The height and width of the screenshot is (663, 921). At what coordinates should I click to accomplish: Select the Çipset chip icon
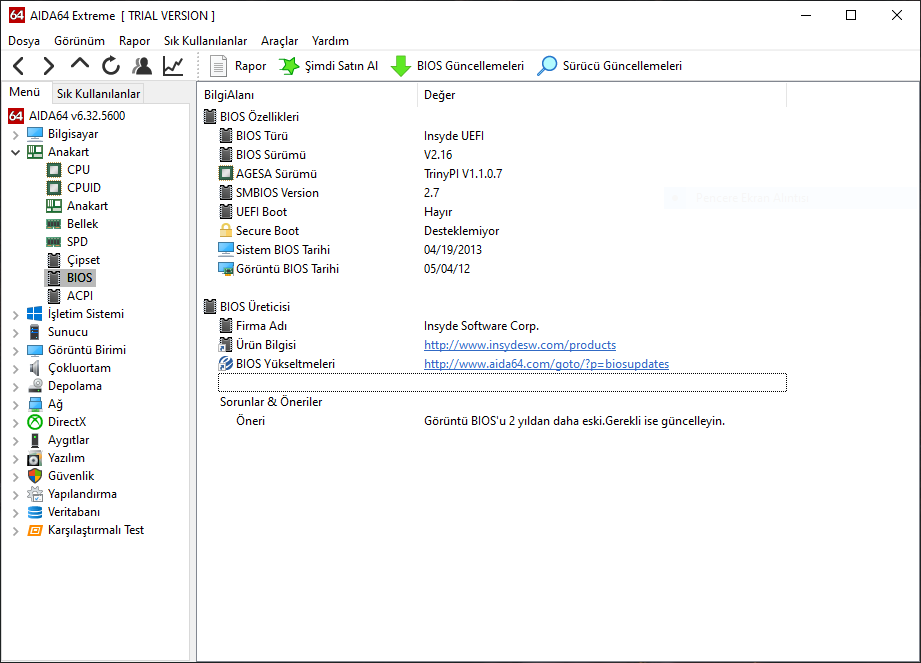(x=53, y=260)
